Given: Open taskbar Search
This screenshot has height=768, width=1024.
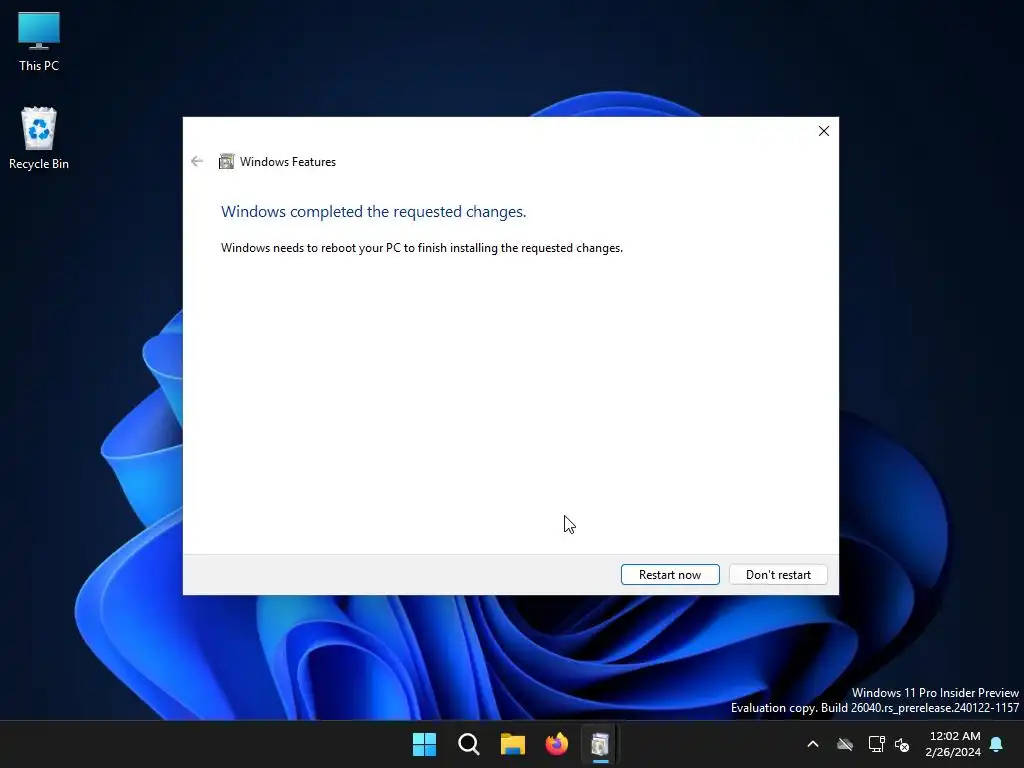Looking at the screenshot, I should 469,744.
